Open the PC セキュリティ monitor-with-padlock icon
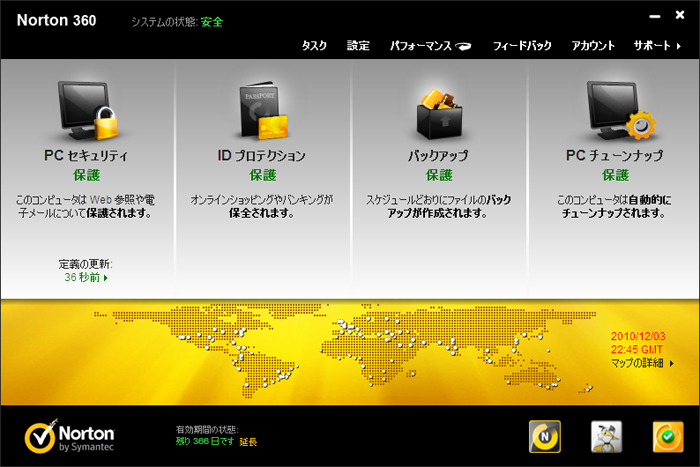 (88, 110)
